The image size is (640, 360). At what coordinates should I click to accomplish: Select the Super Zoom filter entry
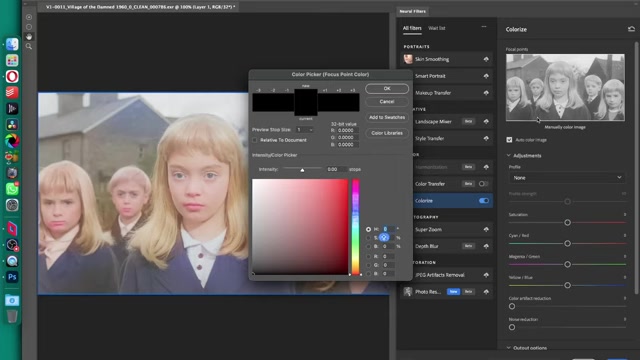[x=447, y=229]
